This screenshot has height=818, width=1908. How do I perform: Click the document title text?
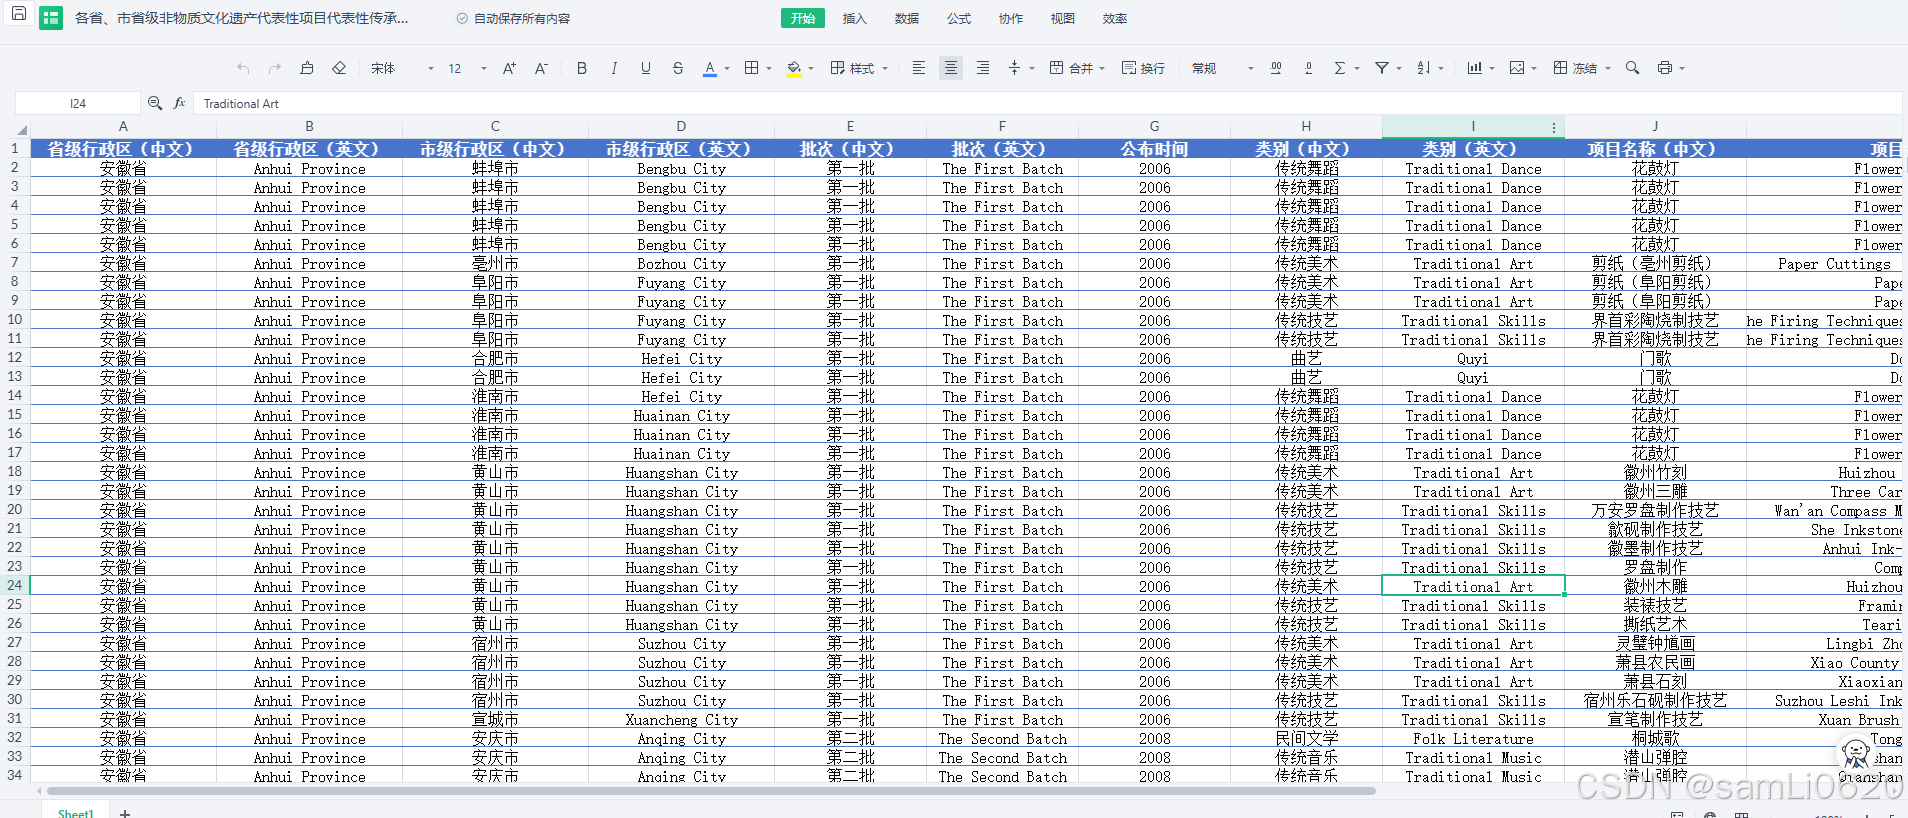click(x=241, y=18)
